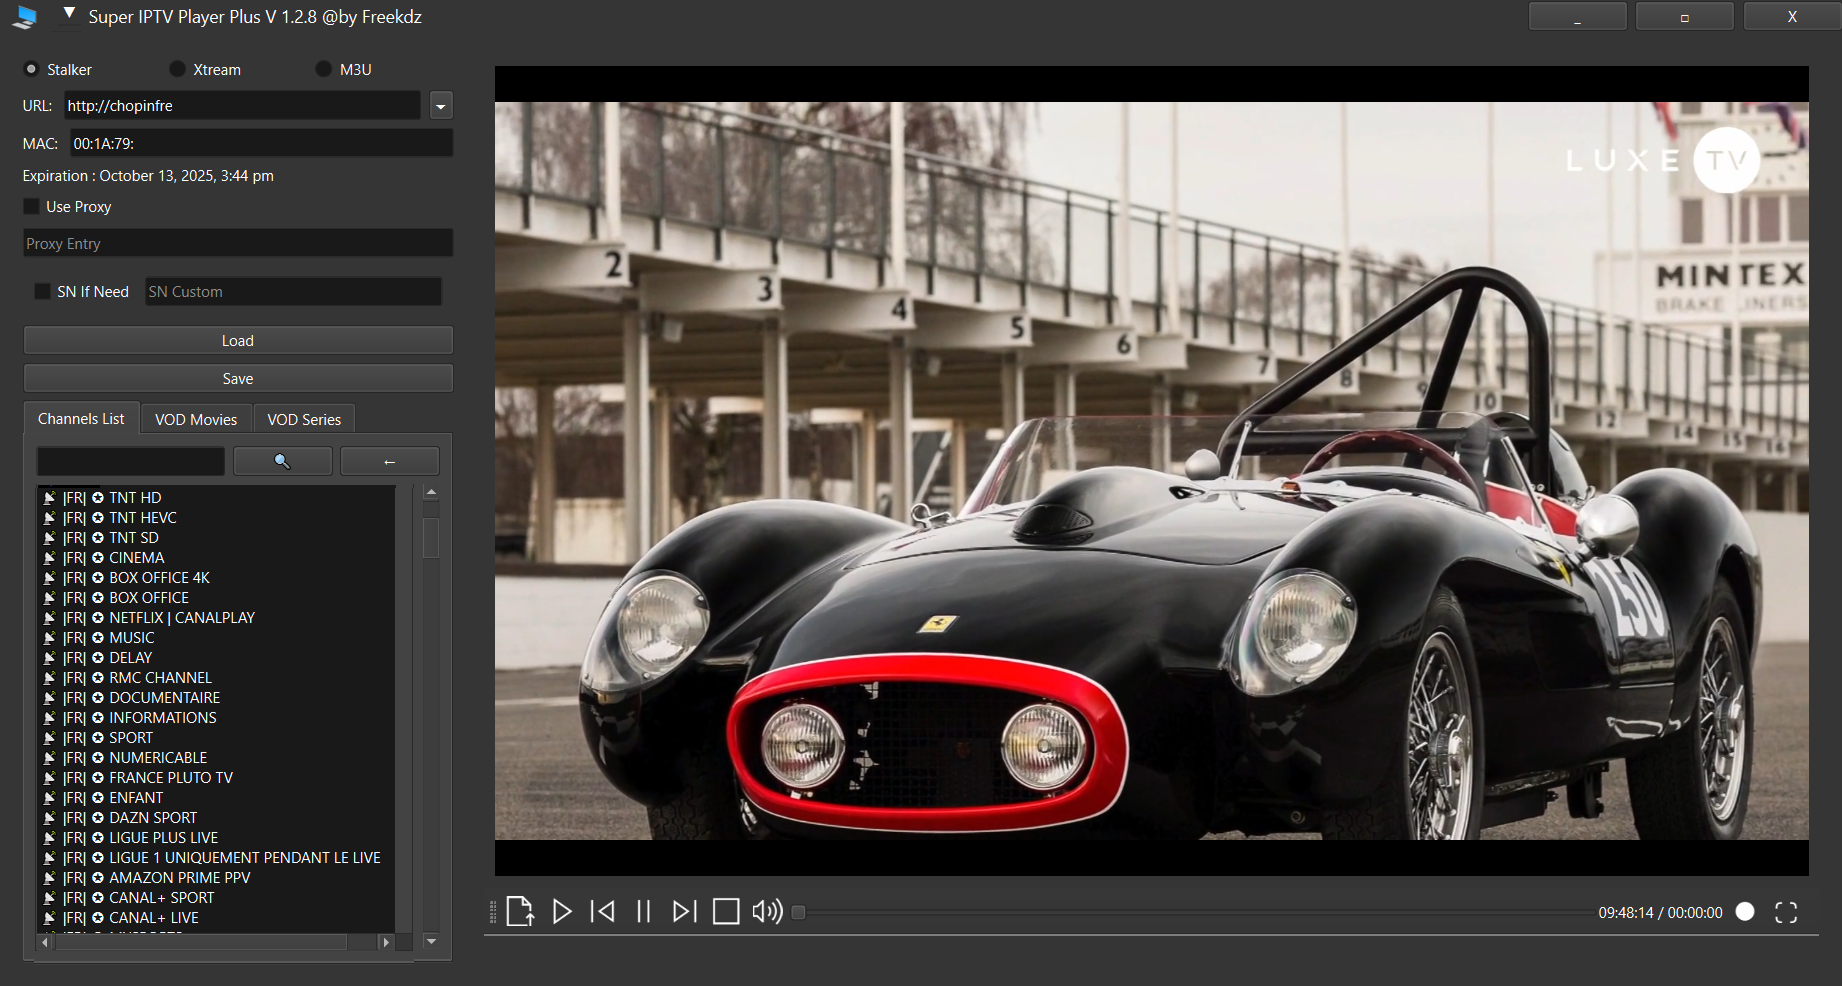Click the channel search text box

(131, 461)
